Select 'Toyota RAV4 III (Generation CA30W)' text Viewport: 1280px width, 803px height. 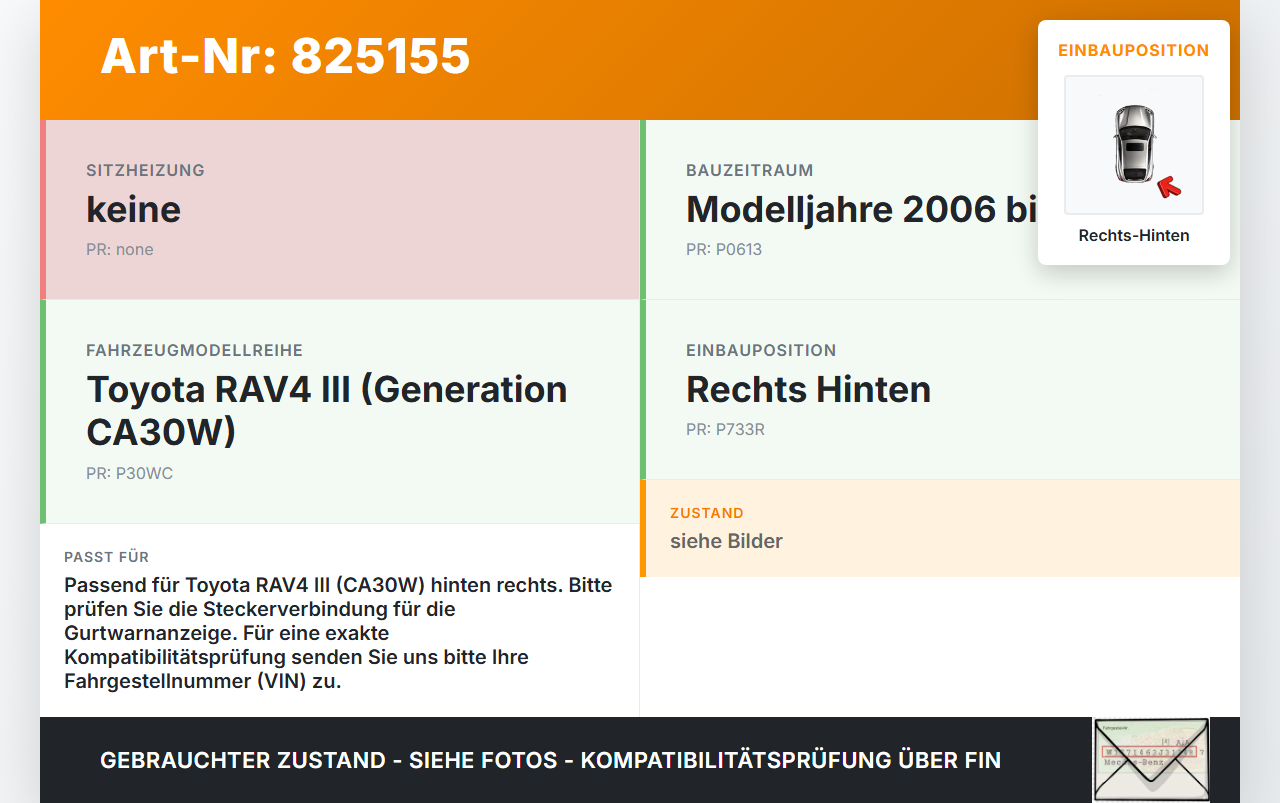coord(327,410)
